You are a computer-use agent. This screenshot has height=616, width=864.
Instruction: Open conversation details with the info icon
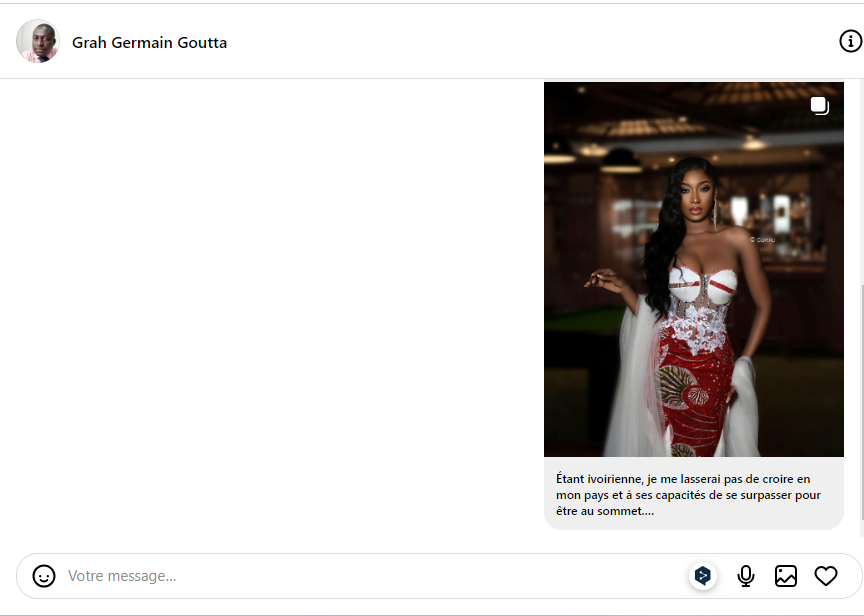850,41
